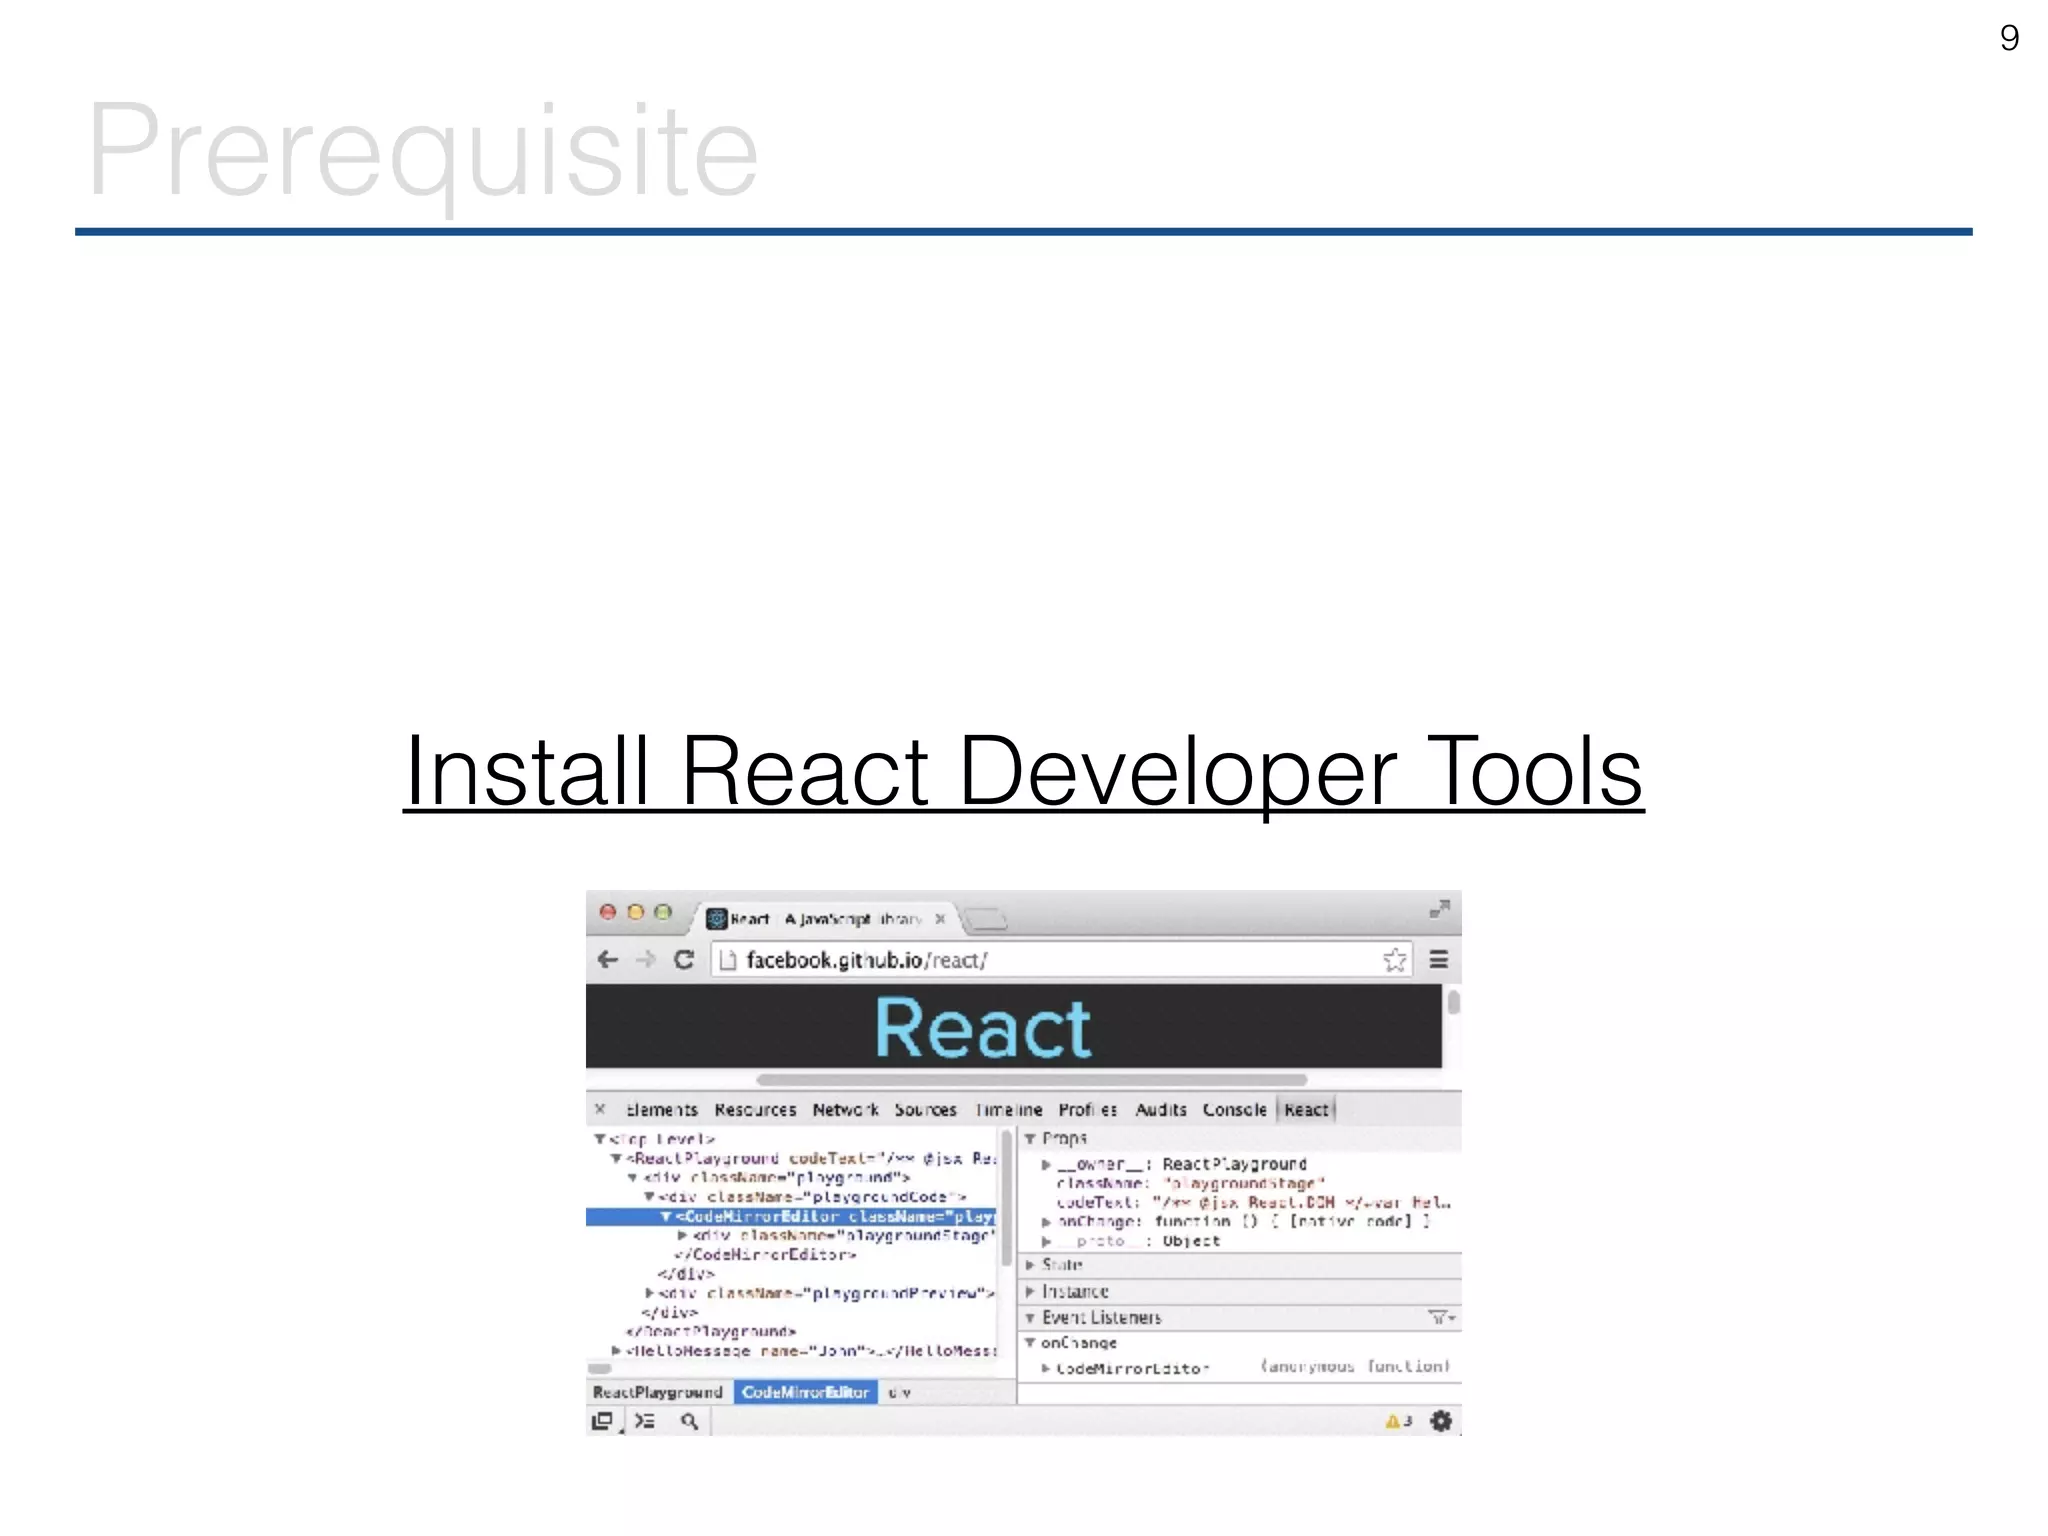Click the page's horizontal scrollbar
The height and width of the screenshot is (1536, 2048).
click(x=1031, y=1080)
